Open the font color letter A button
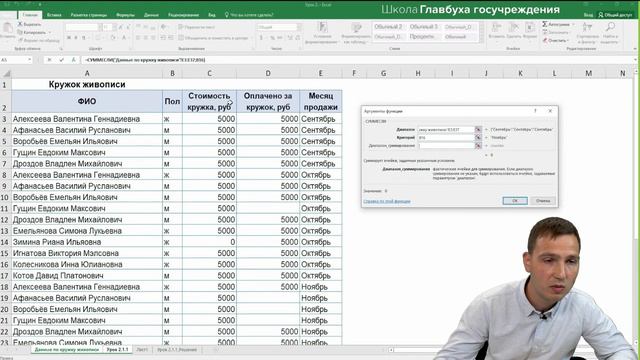 (124, 38)
